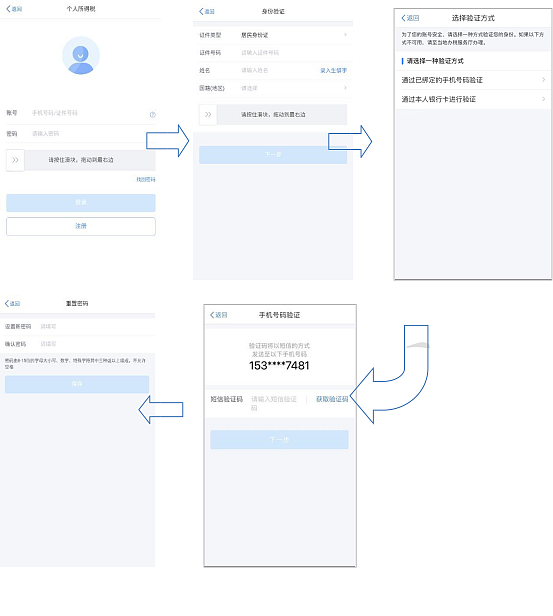Click slider handle arrows on login screen
The image size is (553, 616).
tap(15, 160)
